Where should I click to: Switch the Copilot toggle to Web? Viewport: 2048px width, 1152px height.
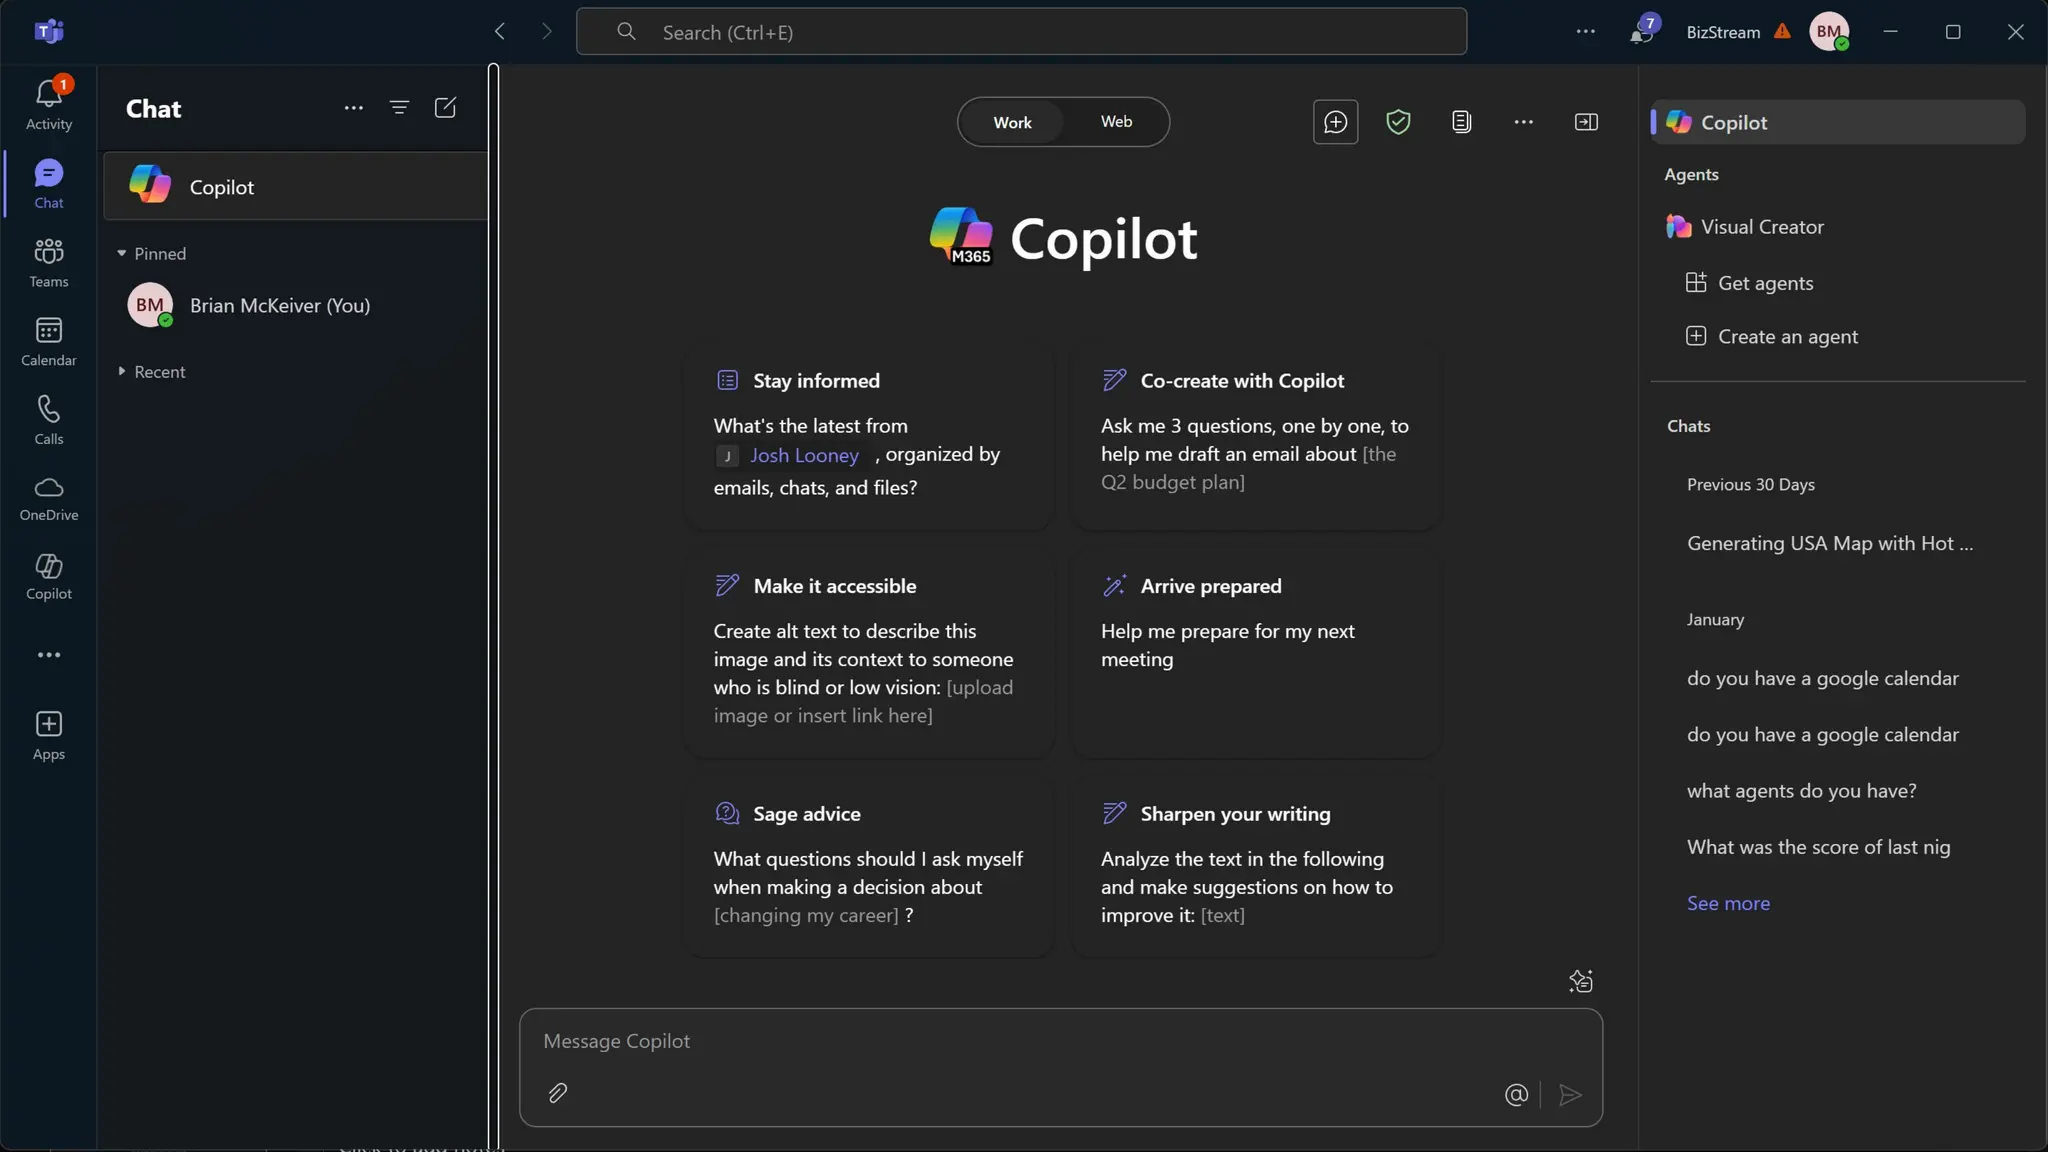click(1116, 122)
